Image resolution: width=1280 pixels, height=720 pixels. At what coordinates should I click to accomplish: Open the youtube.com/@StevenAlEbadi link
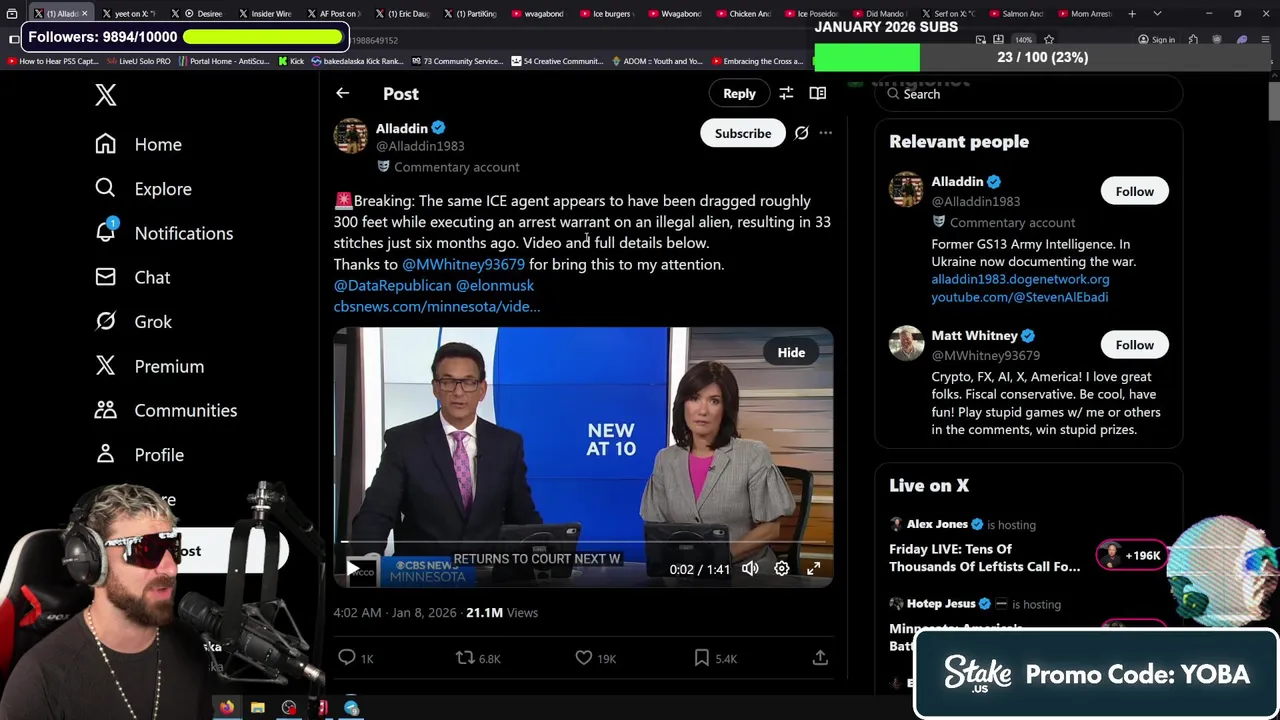tap(1019, 297)
